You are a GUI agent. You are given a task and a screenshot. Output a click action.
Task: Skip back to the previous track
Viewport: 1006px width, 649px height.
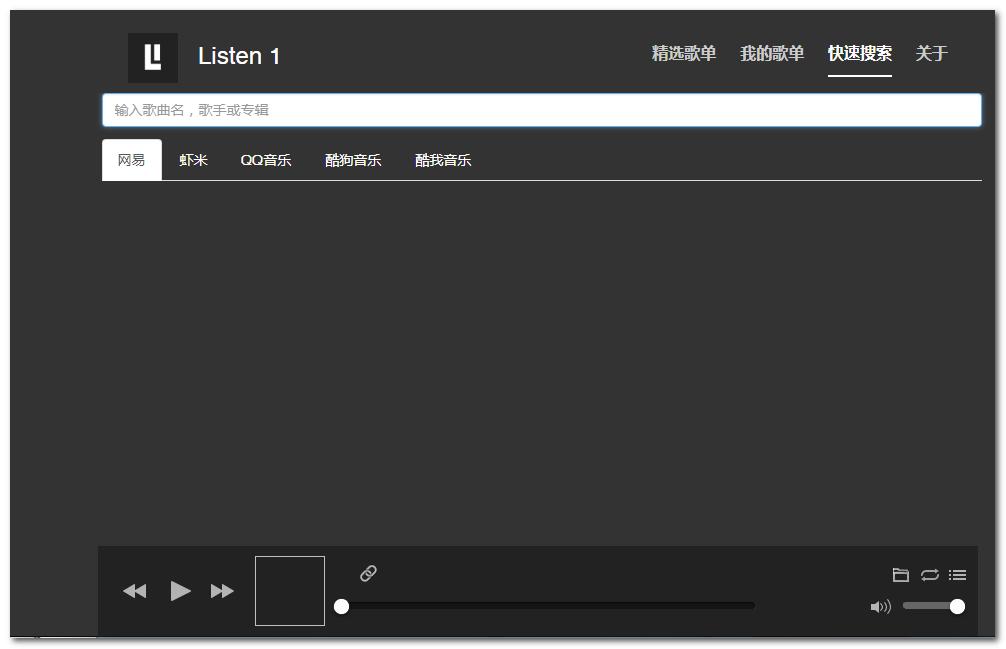[x=135, y=591]
